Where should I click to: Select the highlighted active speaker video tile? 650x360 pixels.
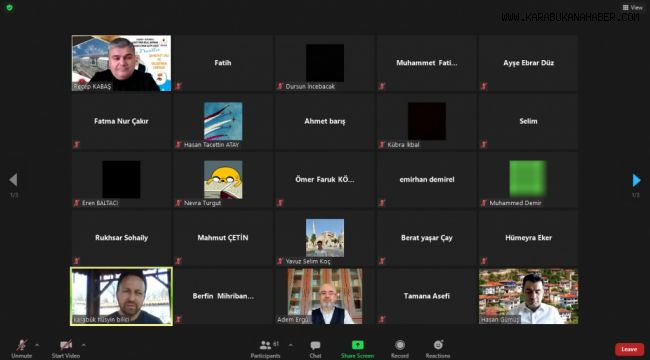[121, 296]
